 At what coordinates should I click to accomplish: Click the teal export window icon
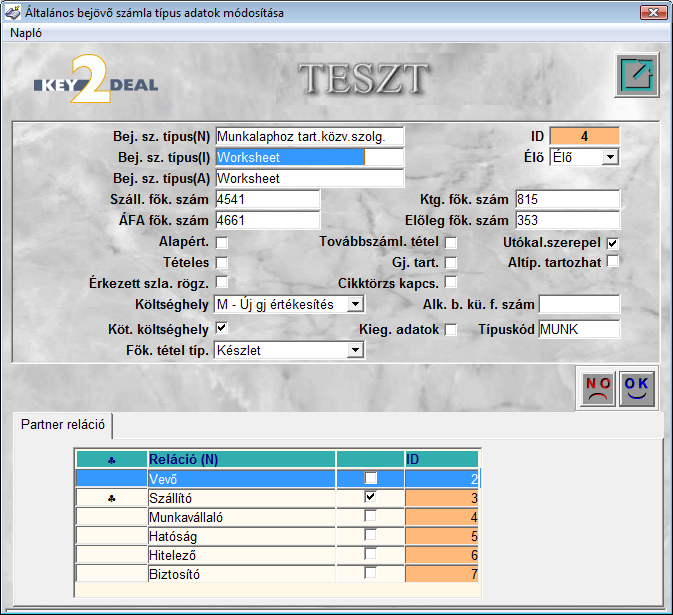tap(637, 75)
